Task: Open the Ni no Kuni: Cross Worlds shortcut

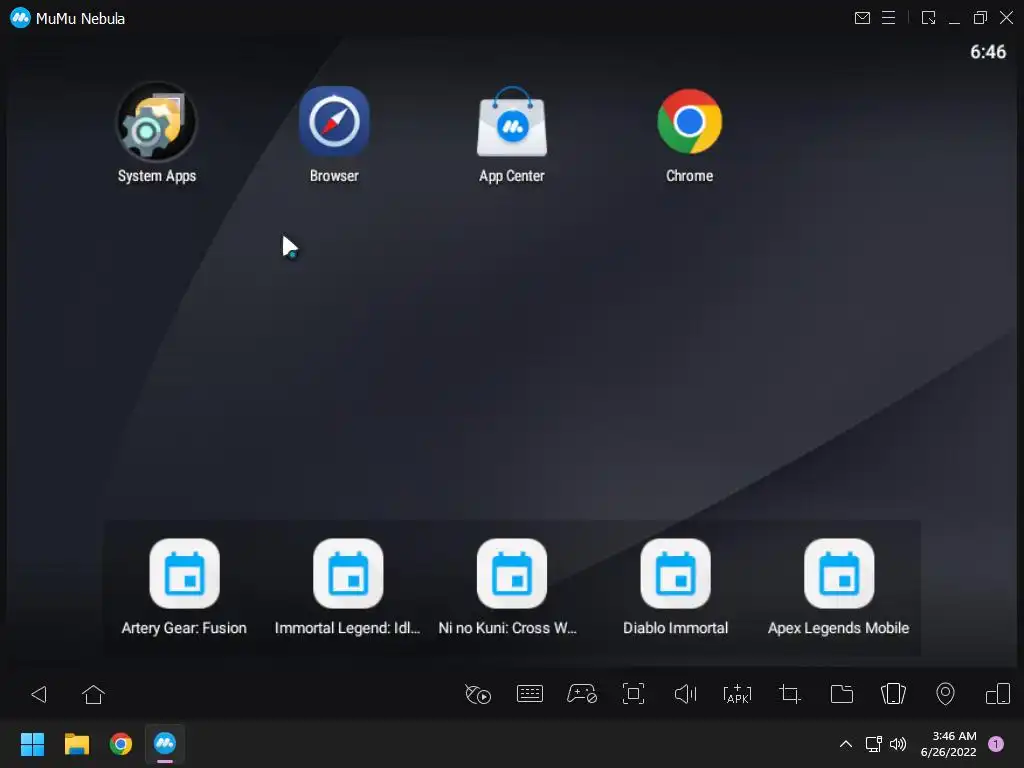Action: [511, 573]
